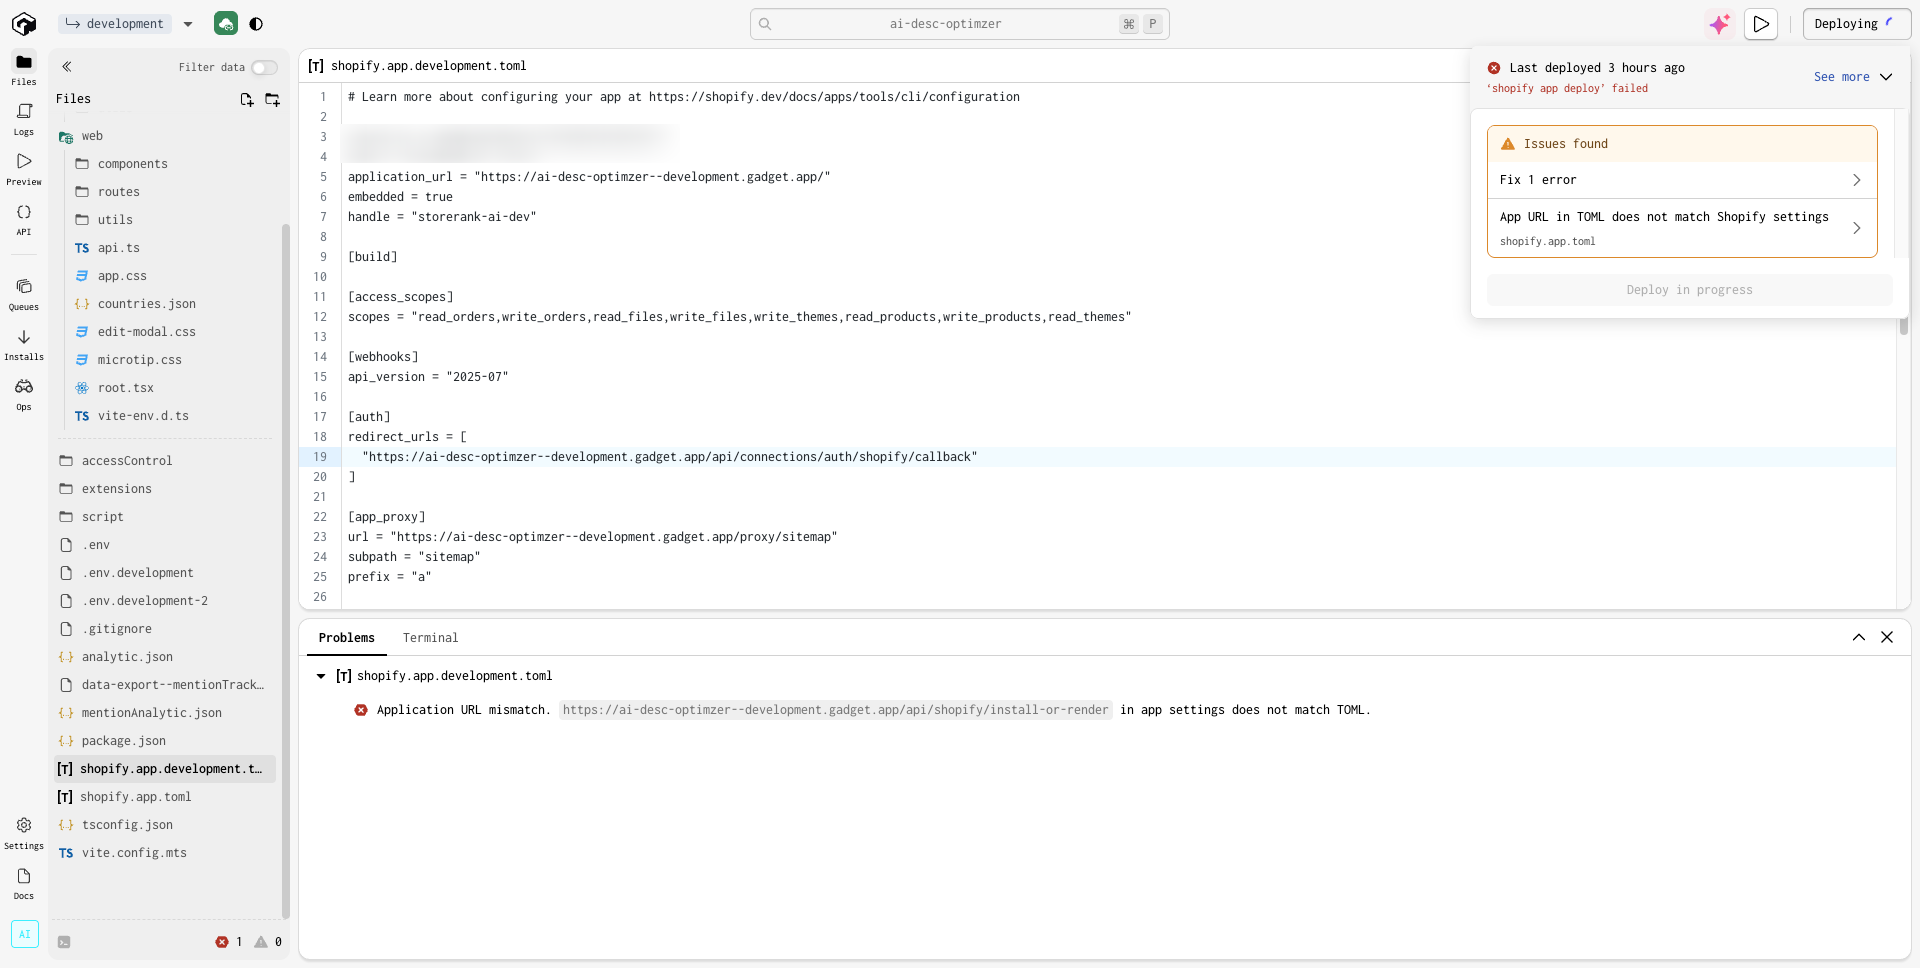Toggle the dark mode contrast icon
Viewport: 1920px width, 968px height.
[x=256, y=24]
